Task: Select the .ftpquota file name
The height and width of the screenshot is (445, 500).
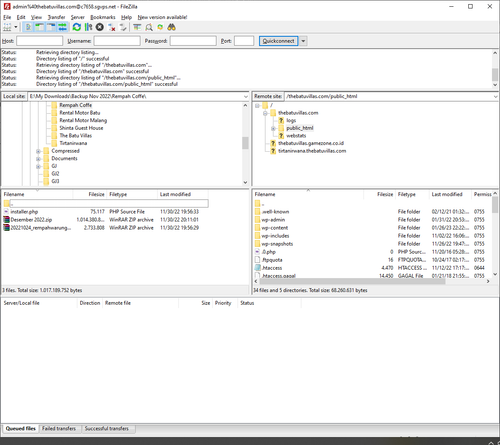Action: coord(272,260)
